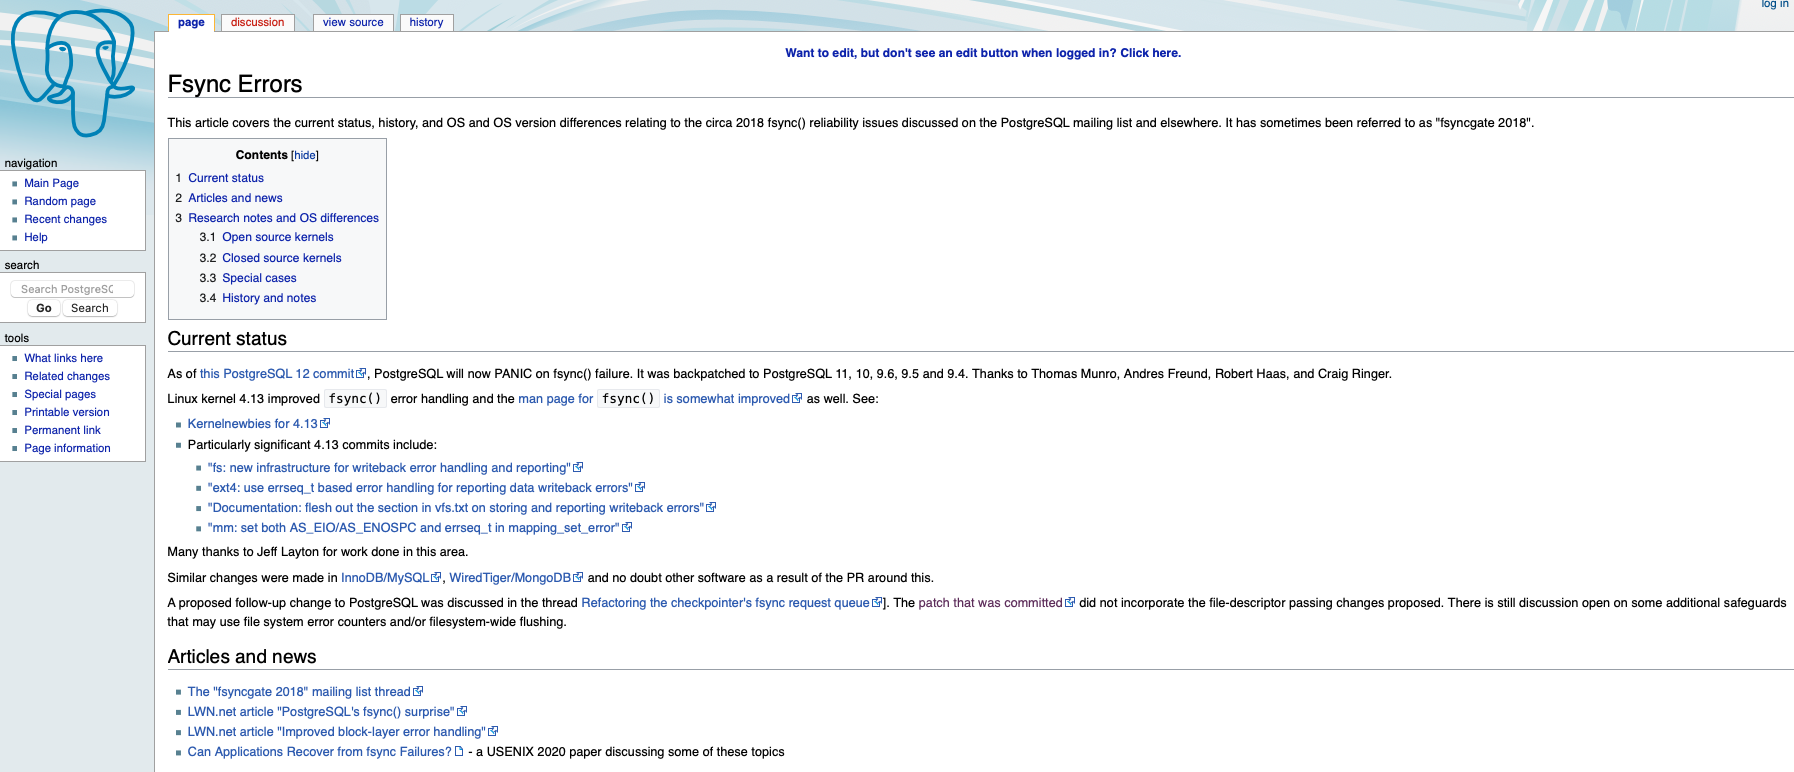Image resolution: width=1794 pixels, height=772 pixels.
Task: Open the page tab
Action: tap(191, 22)
